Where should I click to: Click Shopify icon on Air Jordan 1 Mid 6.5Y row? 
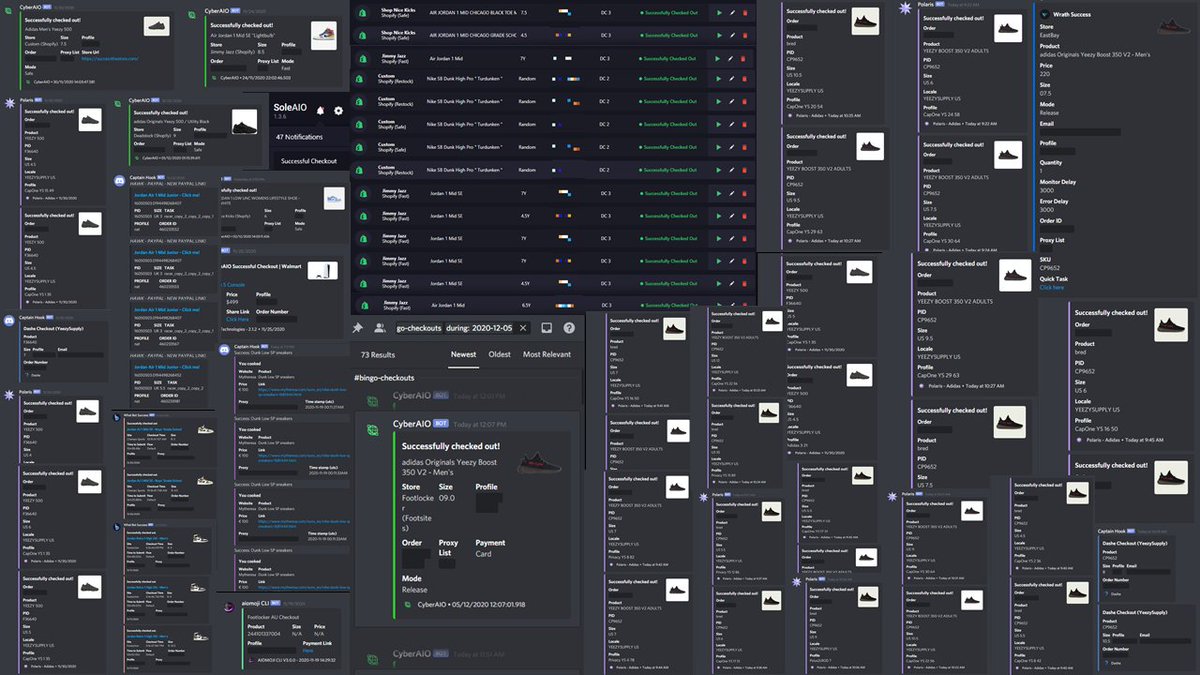tap(366, 306)
